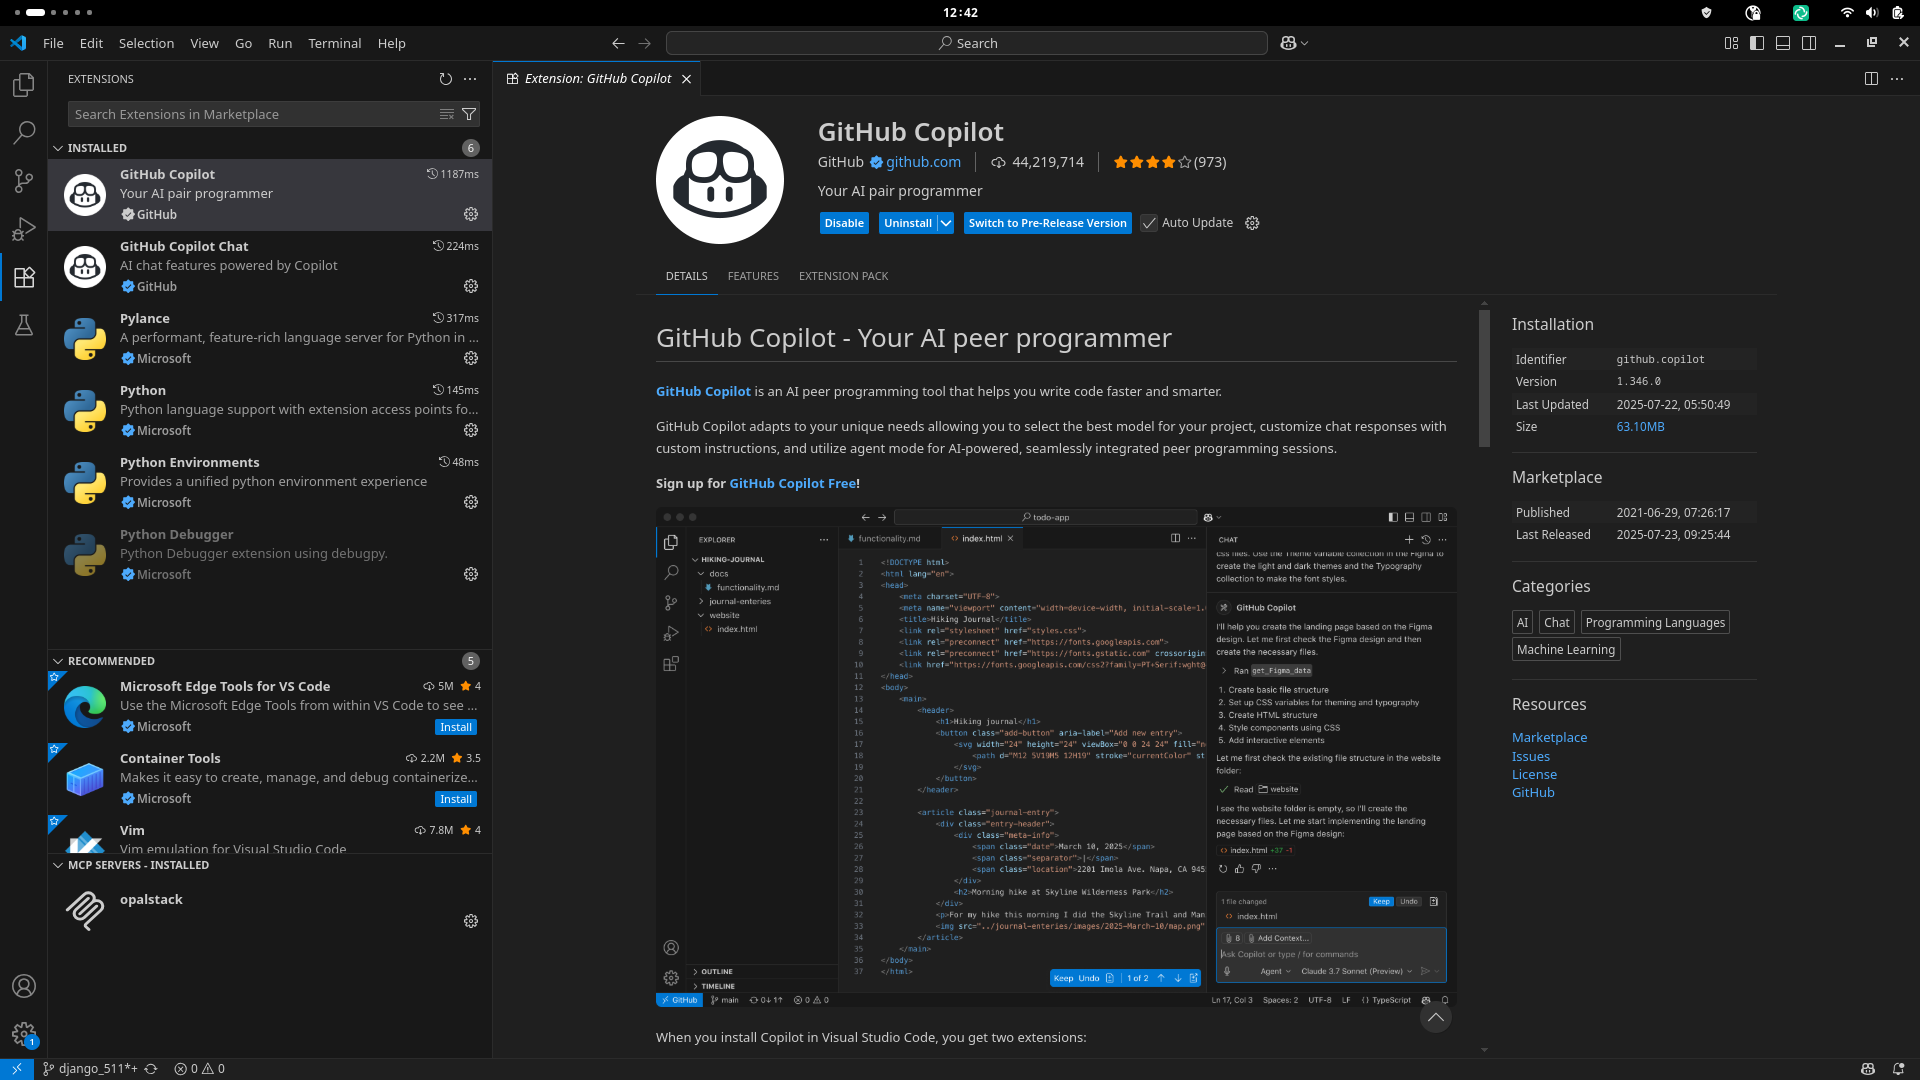Toggle the primary sidebar visibility
1920x1080 pixels.
[x=1757, y=43]
